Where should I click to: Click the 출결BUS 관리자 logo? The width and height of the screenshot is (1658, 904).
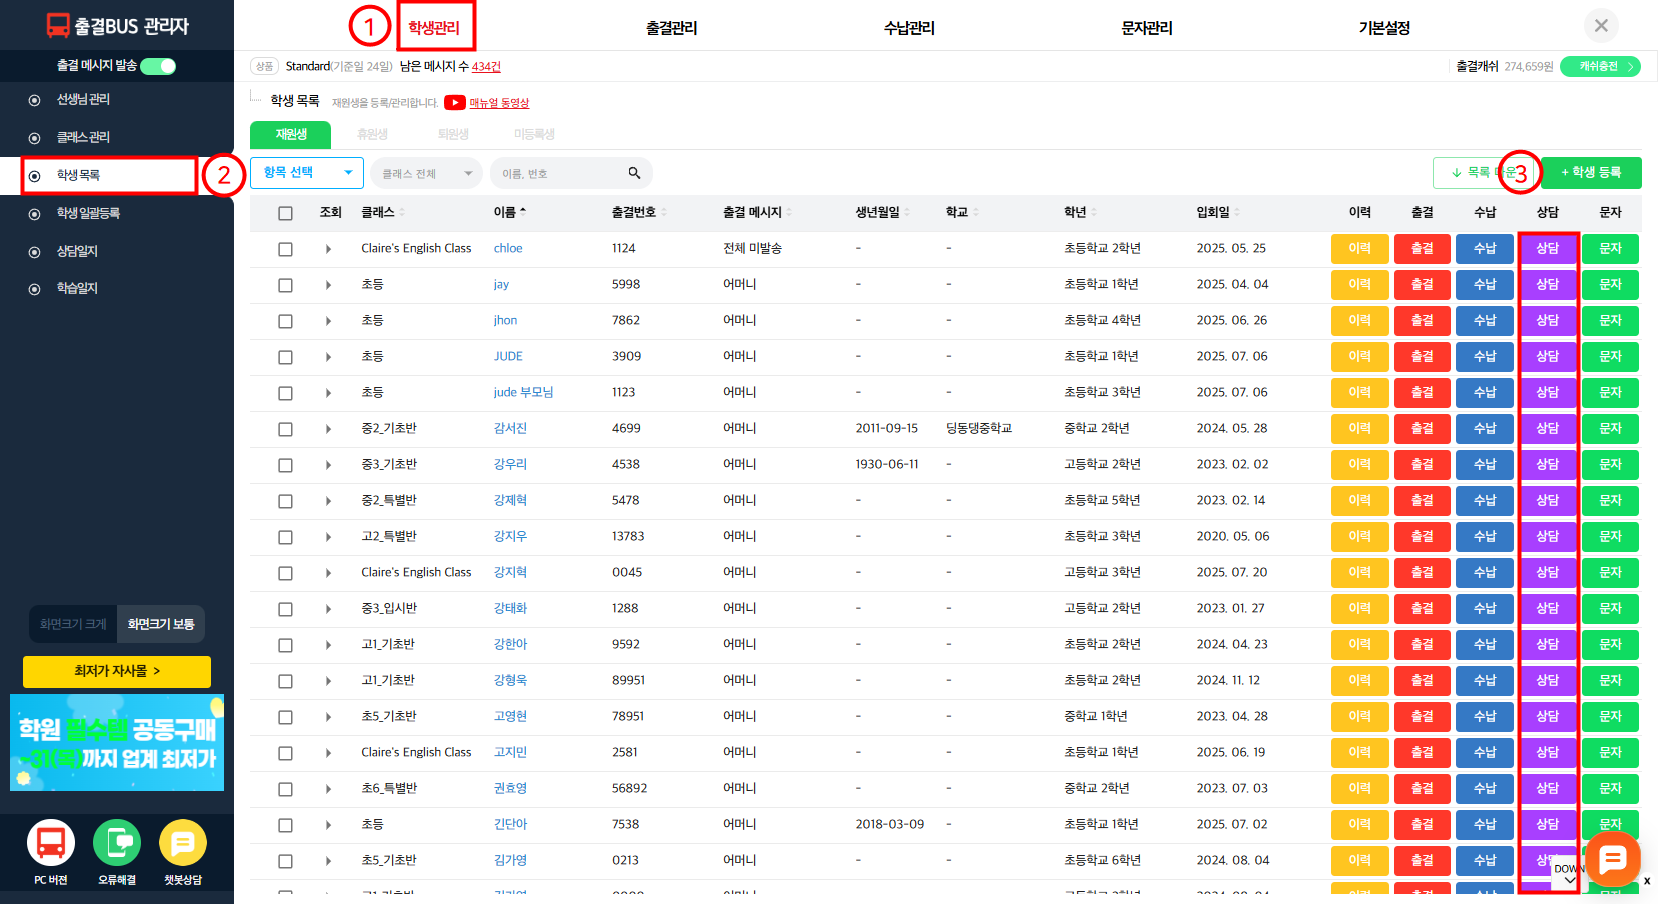coord(117,26)
